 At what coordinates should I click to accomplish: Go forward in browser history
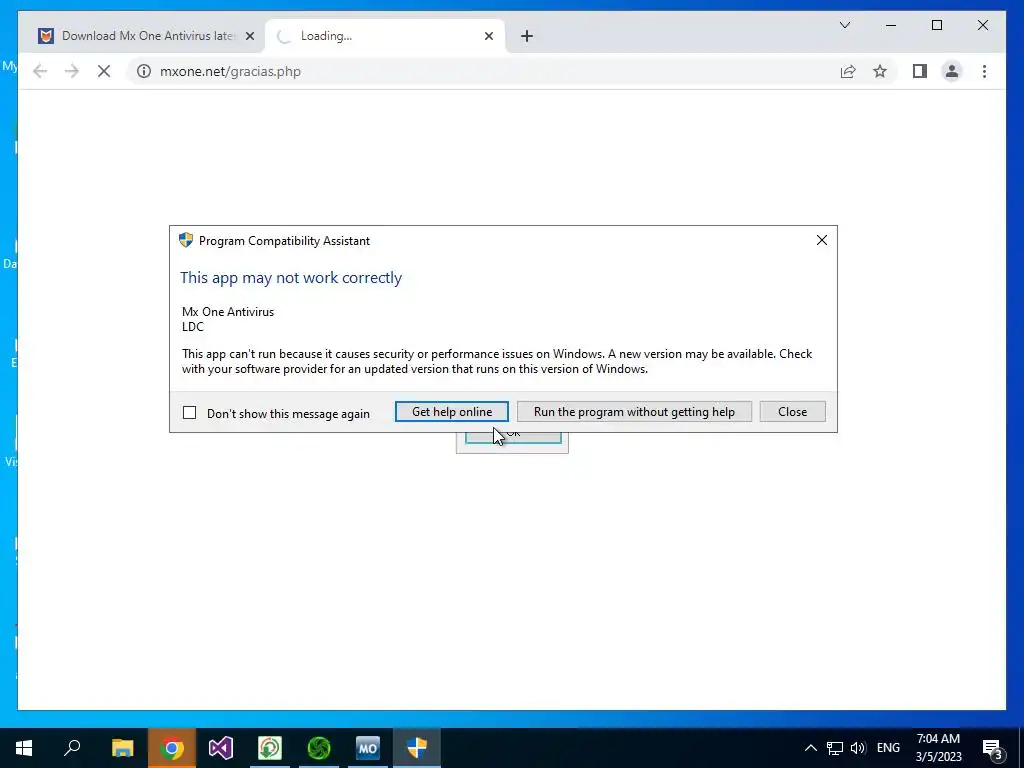[x=72, y=71]
